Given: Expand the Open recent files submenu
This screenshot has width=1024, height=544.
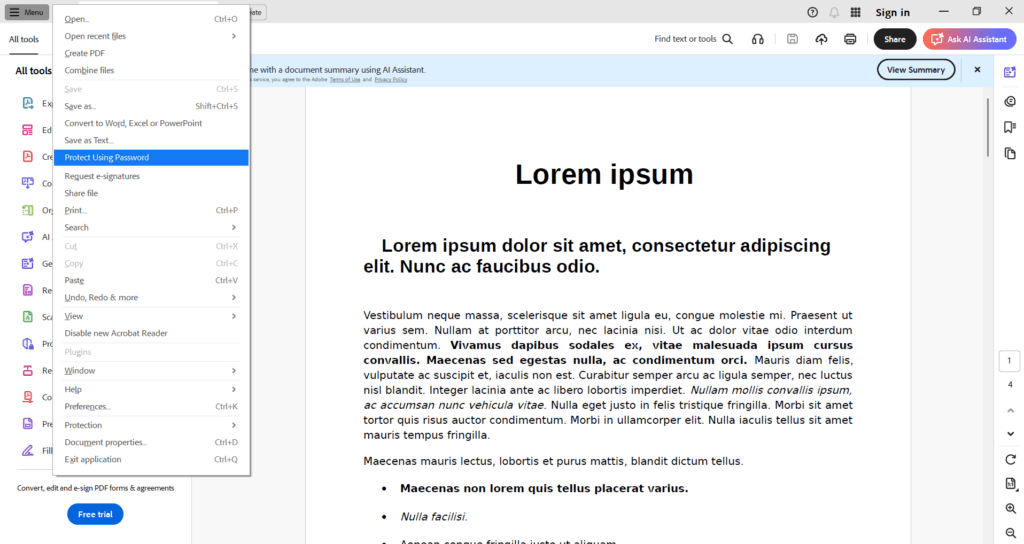Looking at the screenshot, I should coord(151,36).
